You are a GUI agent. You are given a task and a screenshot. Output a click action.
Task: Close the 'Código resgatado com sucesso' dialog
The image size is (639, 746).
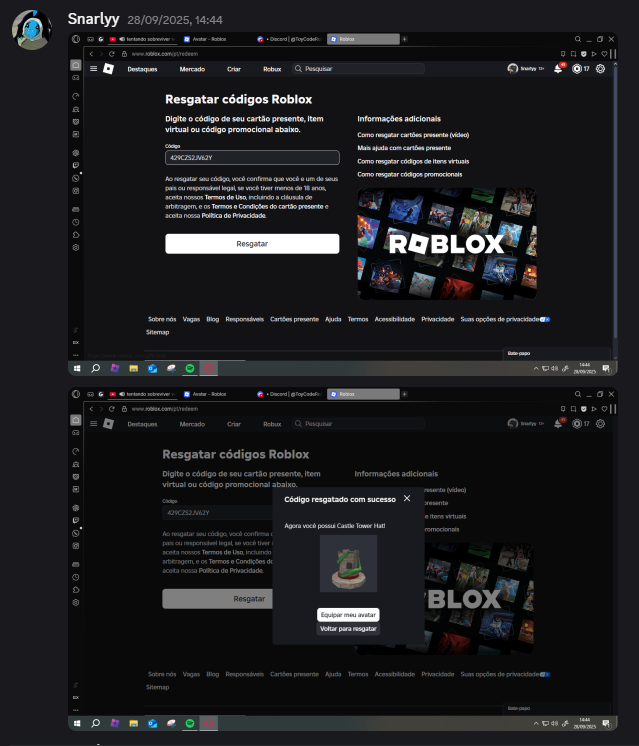(407, 498)
